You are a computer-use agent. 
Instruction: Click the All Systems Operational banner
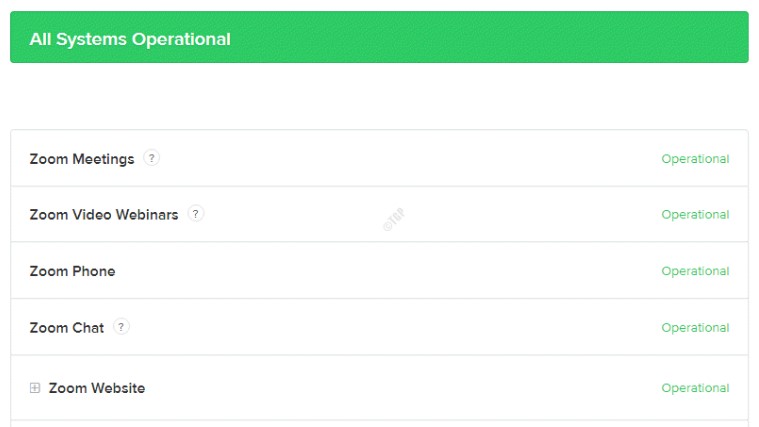[x=379, y=37]
